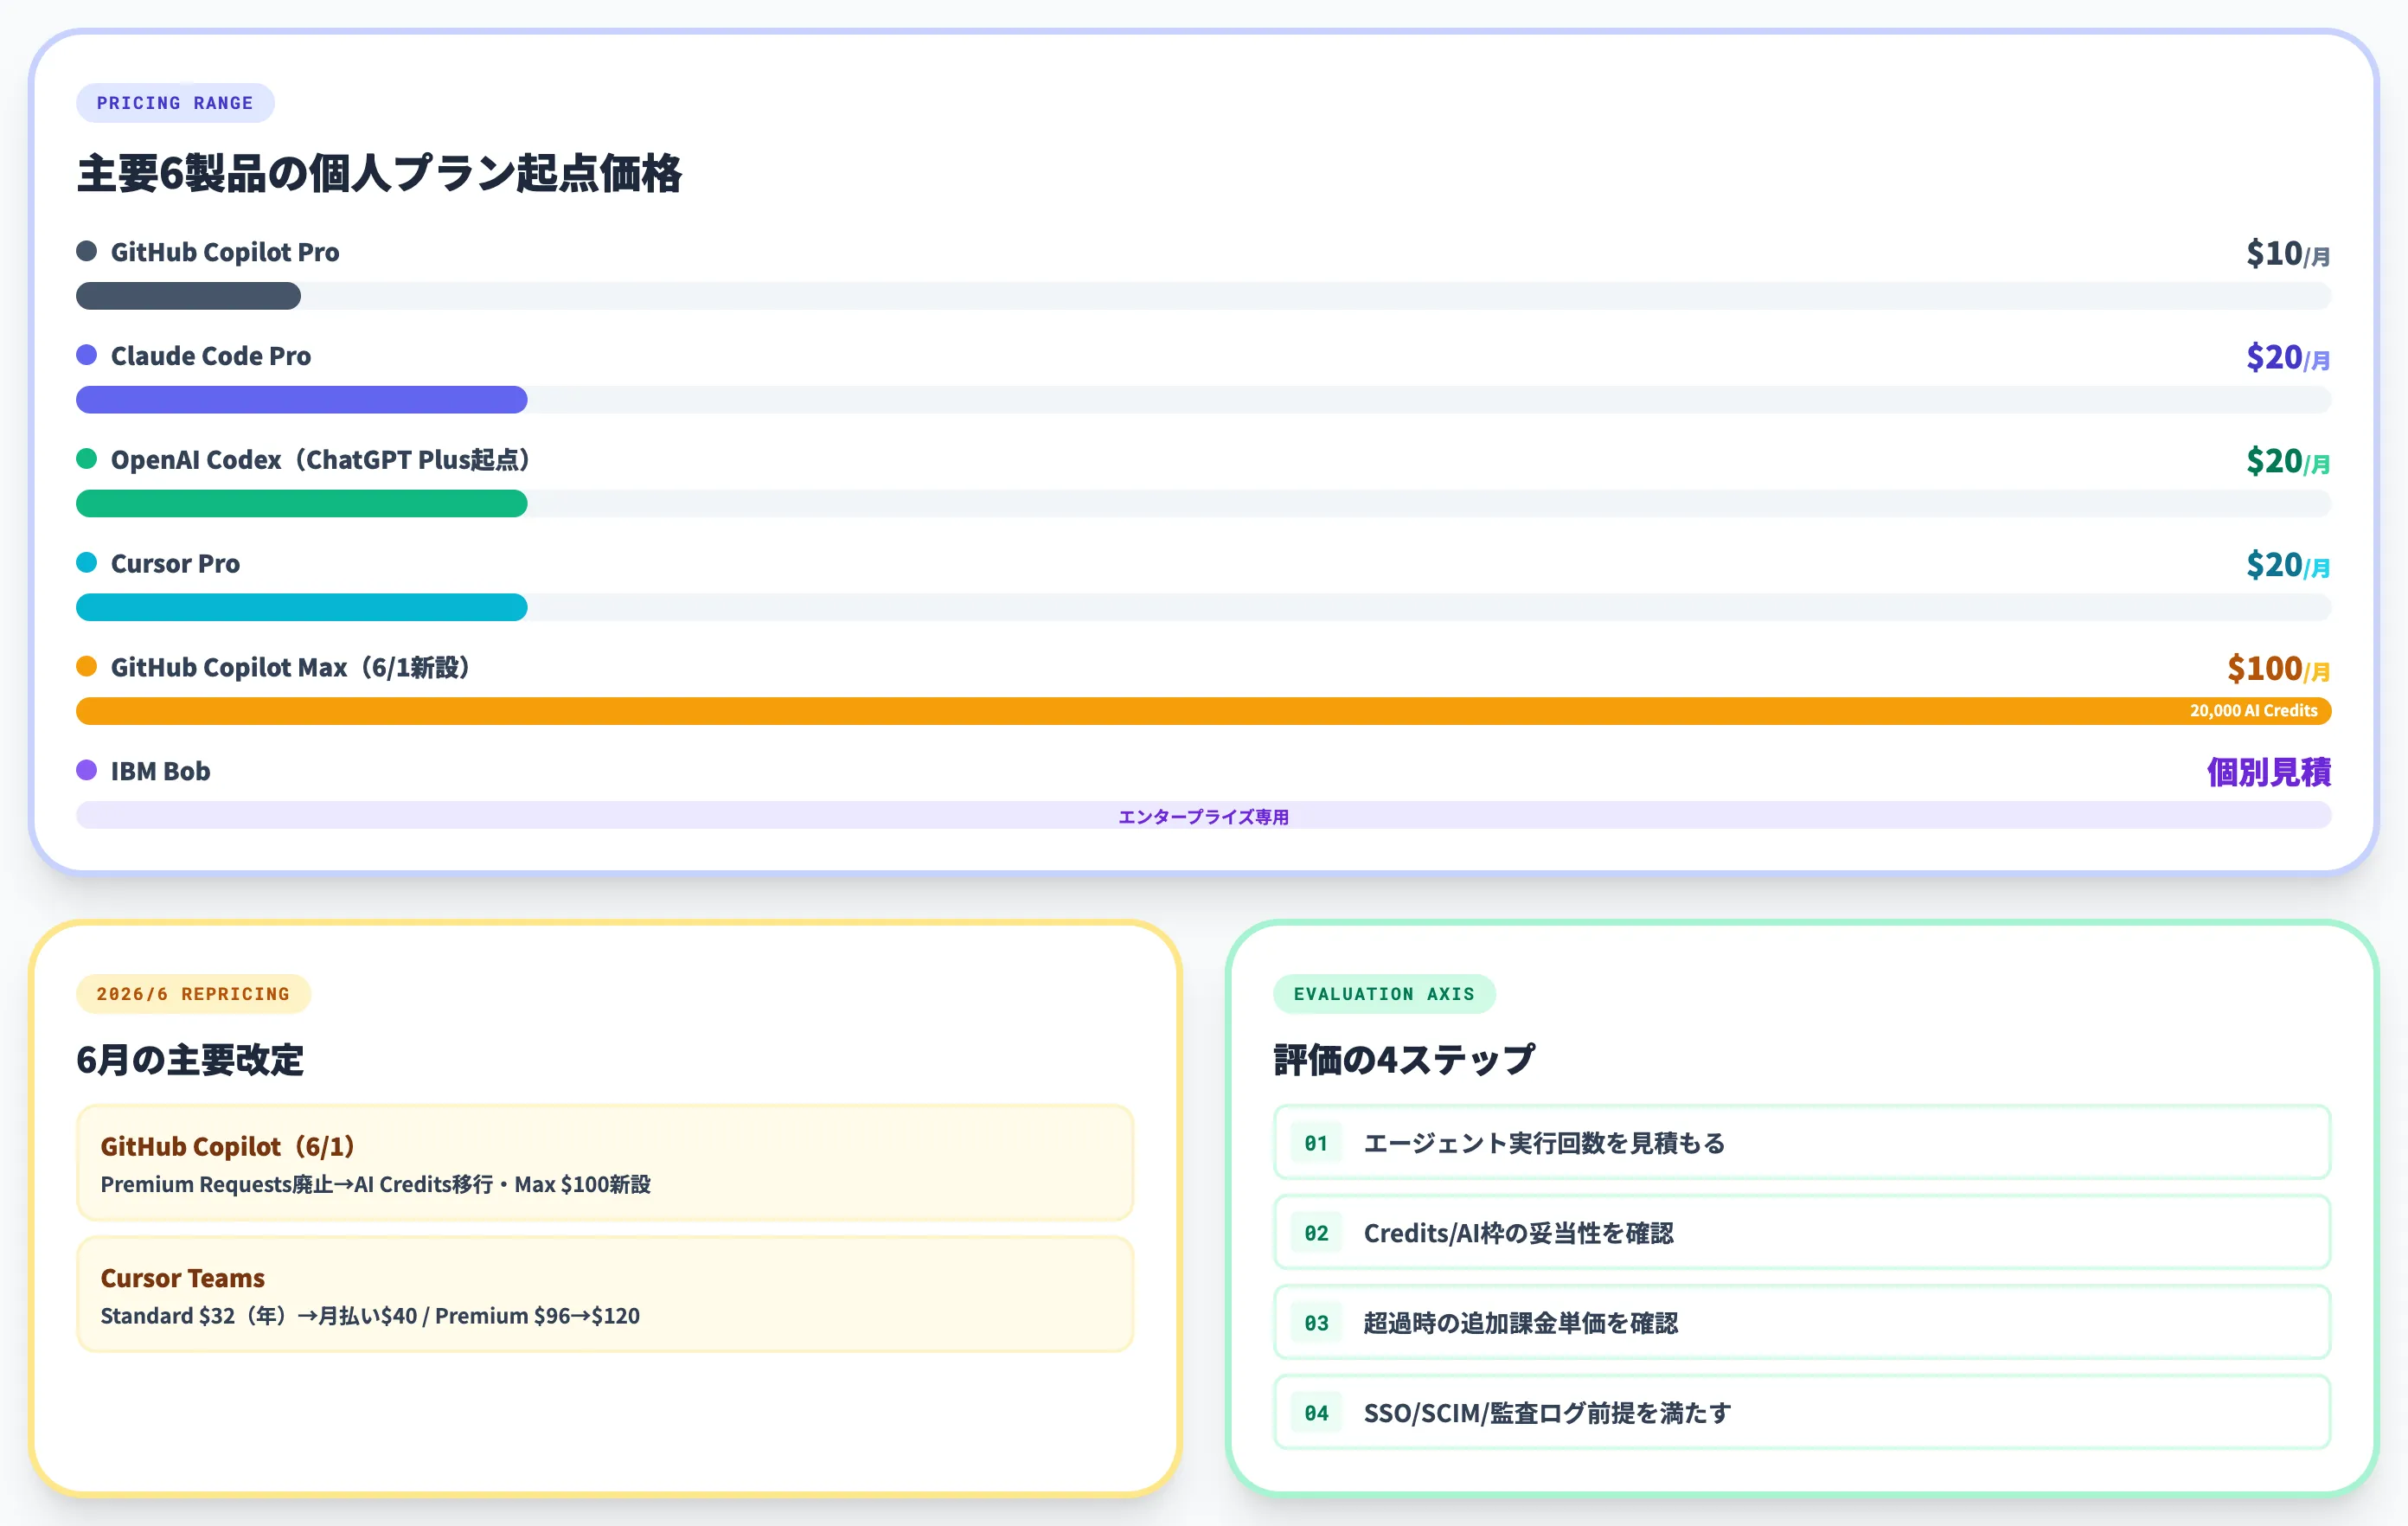Screen dimensions: 2408x1526
Task: Click the orange dot beside GitHub Copilot Max
Action: click(x=87, y=667)
